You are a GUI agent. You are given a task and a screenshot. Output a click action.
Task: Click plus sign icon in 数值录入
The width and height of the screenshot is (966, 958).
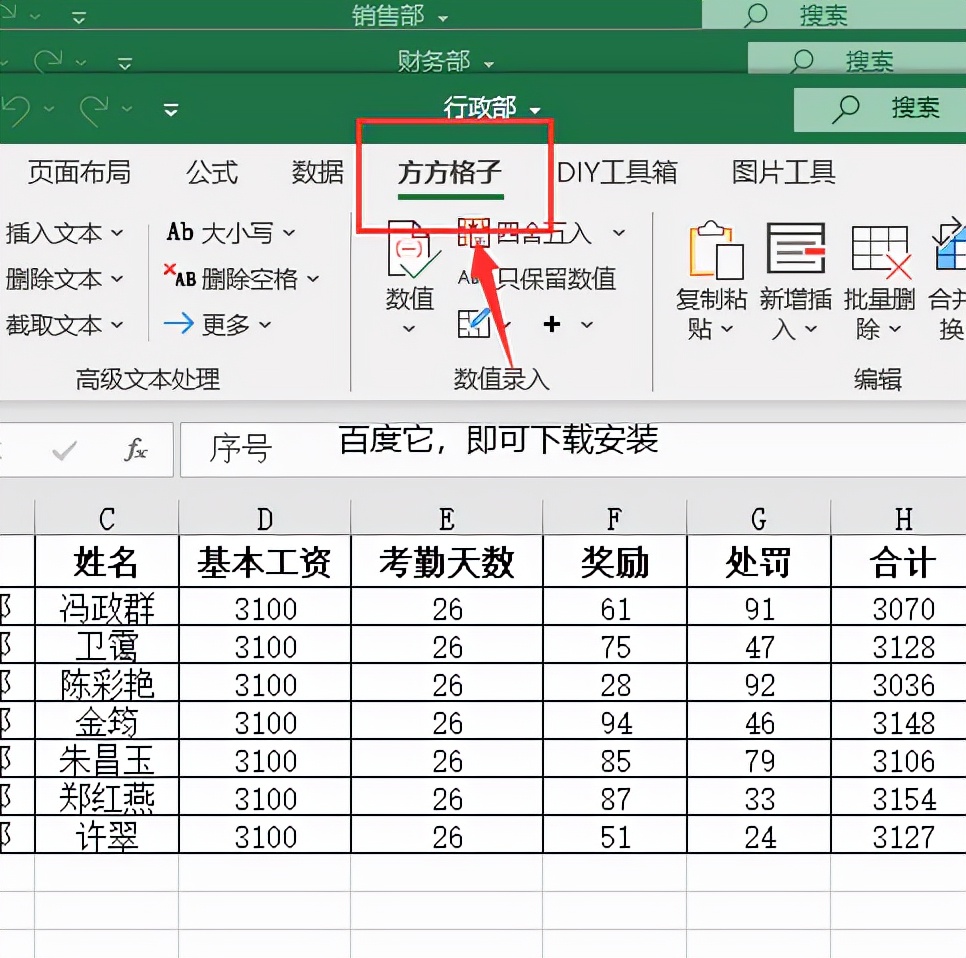tap(552, 324)
